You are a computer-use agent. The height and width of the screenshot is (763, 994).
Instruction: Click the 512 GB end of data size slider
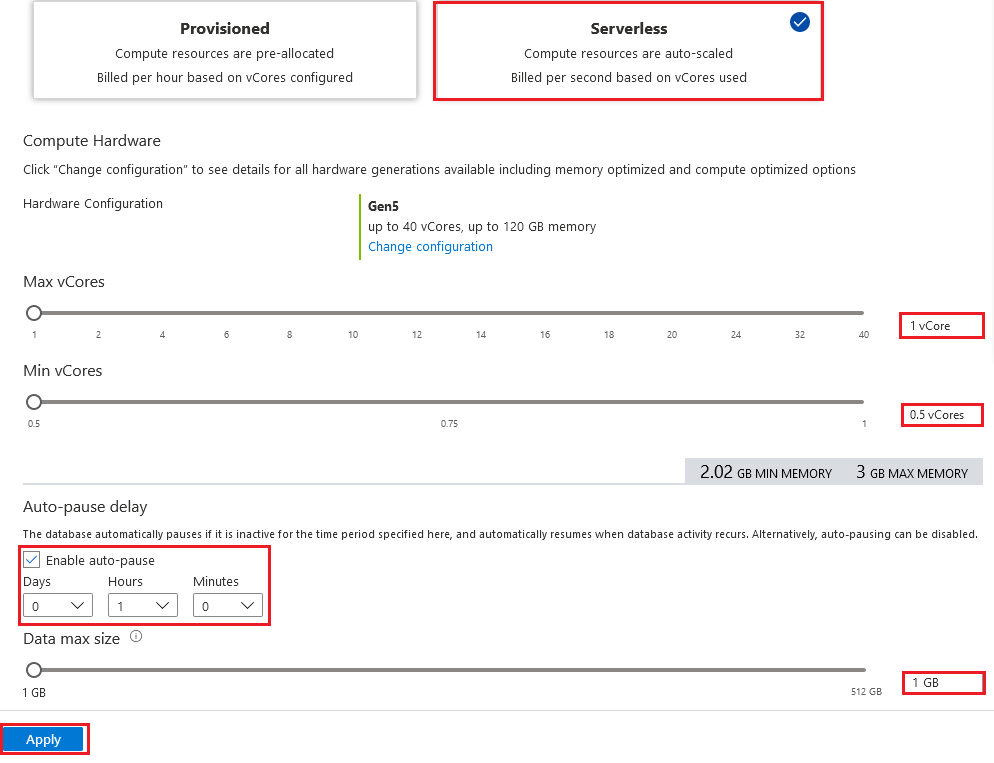coord(863,670)
